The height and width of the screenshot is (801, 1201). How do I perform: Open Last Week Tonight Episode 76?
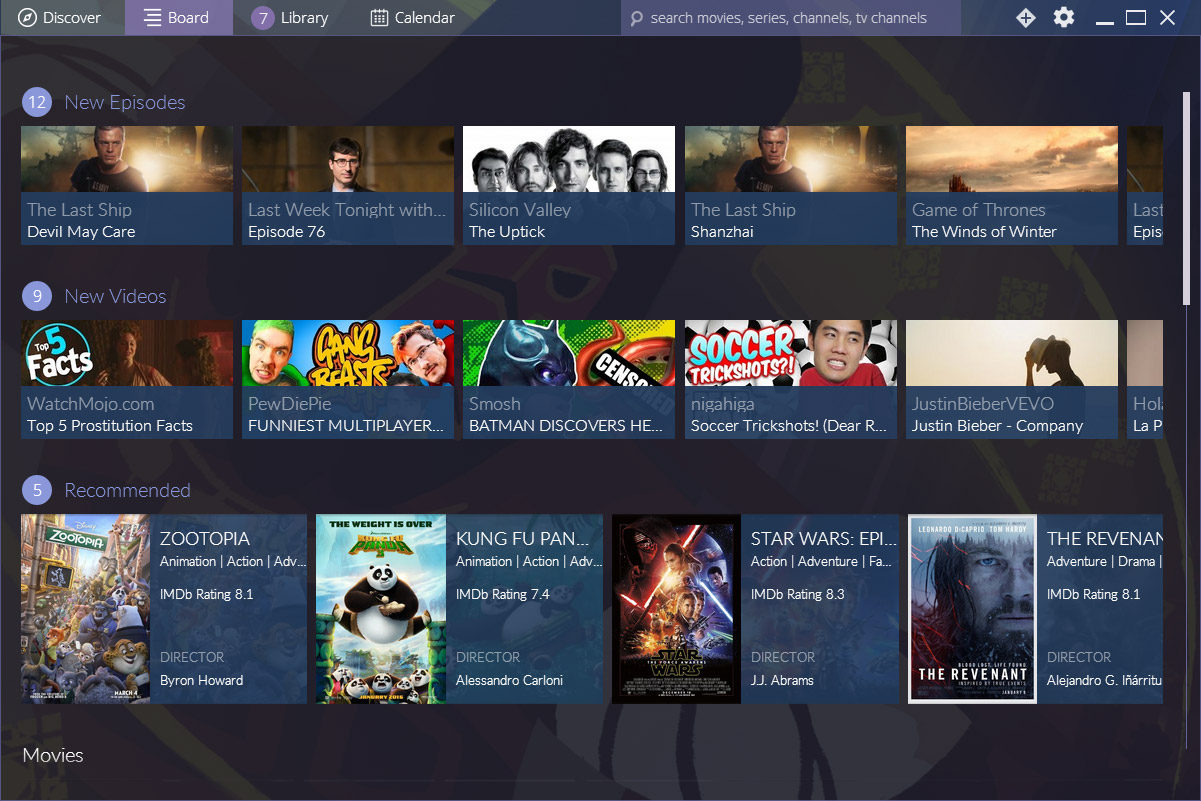pyautogui.click(x=348, y=185)
